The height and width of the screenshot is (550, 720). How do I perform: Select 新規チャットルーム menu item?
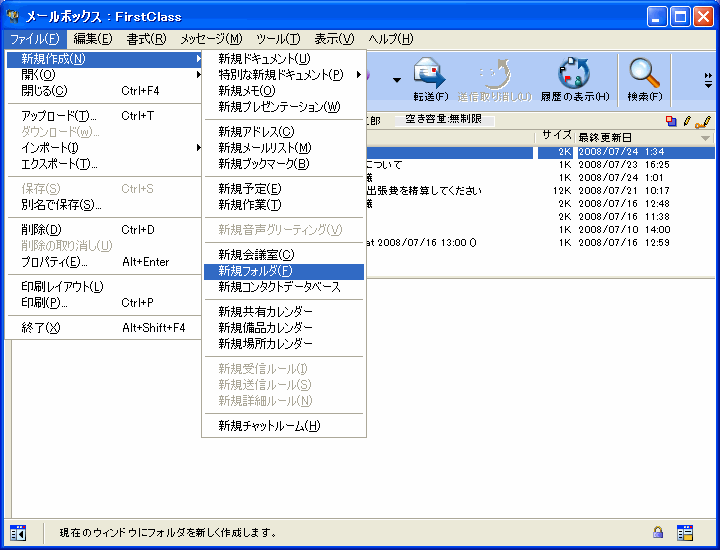pos(269,426)
